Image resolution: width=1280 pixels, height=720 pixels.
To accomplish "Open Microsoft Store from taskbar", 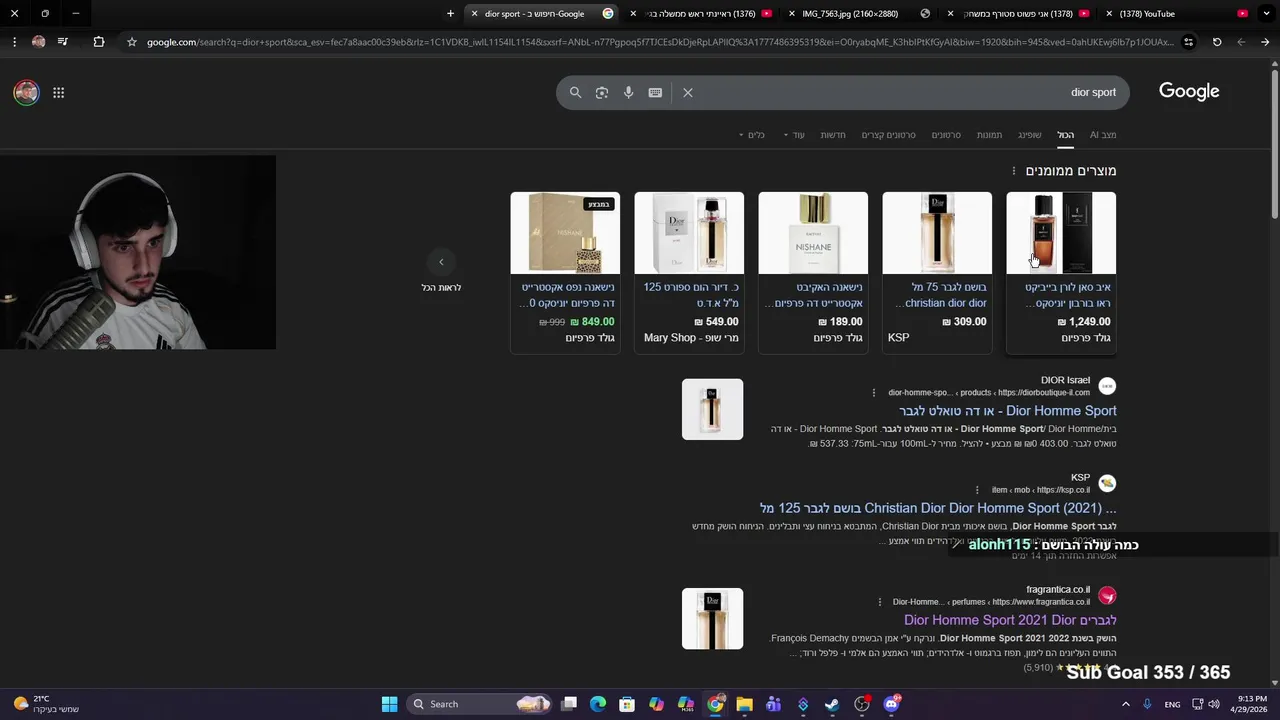I will click(627, 704).
